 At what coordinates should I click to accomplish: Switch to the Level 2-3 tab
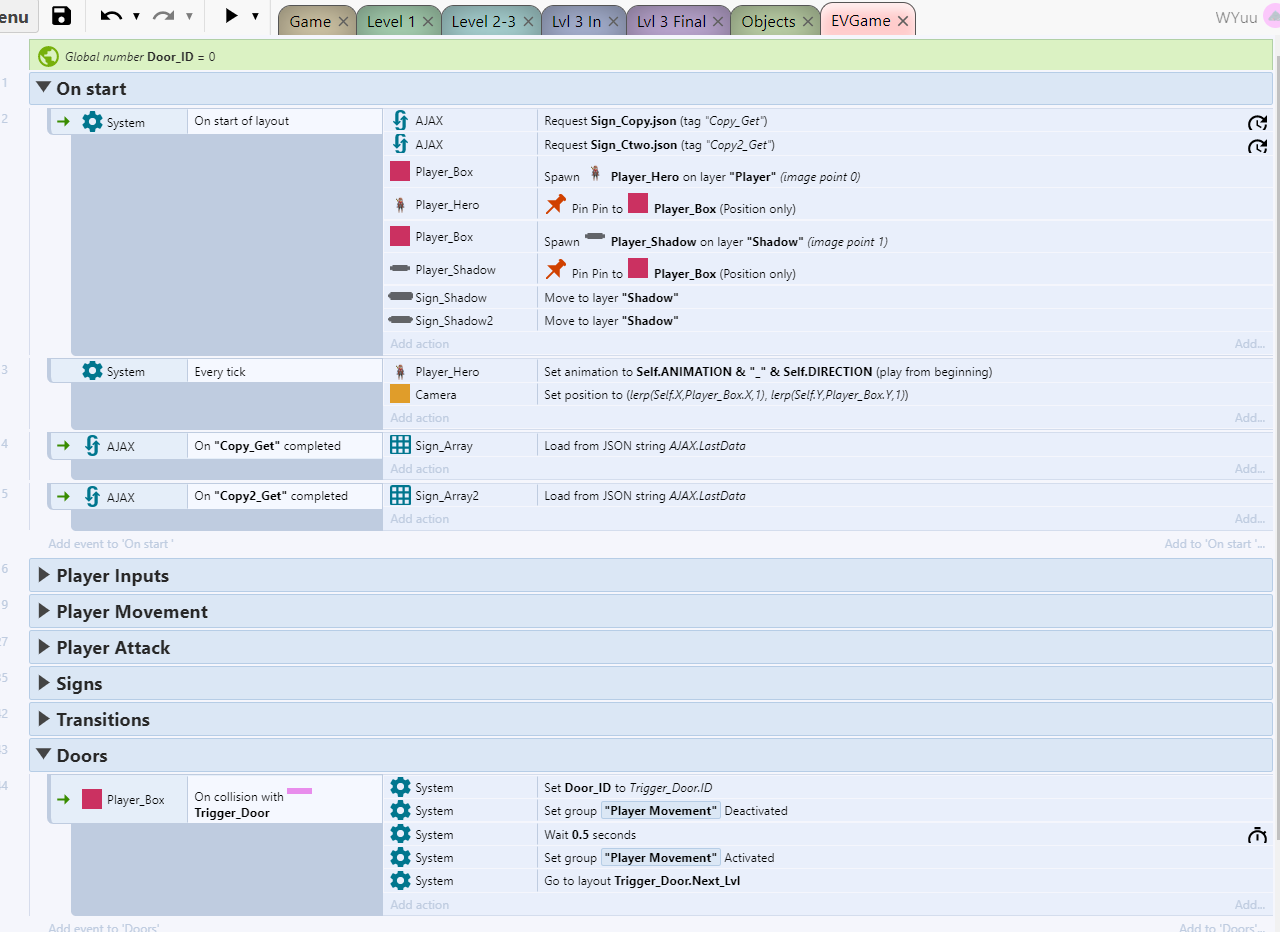483,21
